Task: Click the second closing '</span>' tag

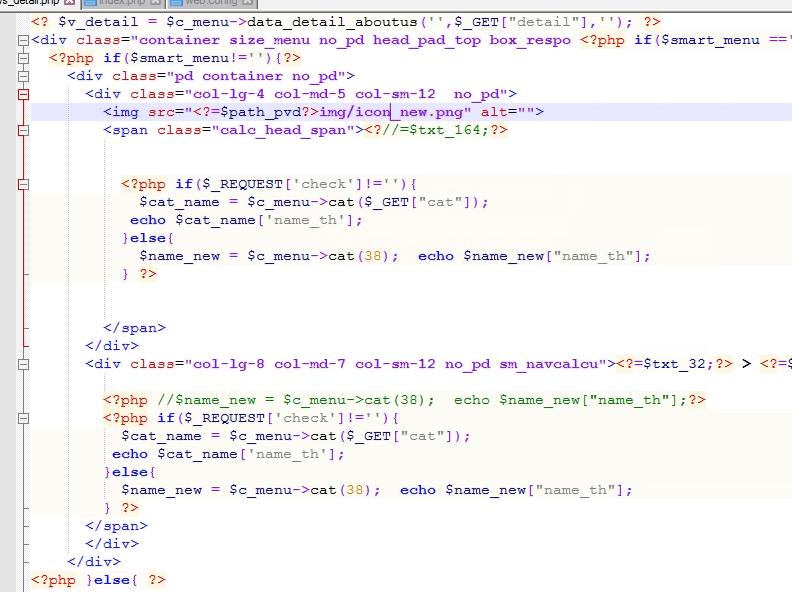Action: pyautogui.click(x=117, y=526)
